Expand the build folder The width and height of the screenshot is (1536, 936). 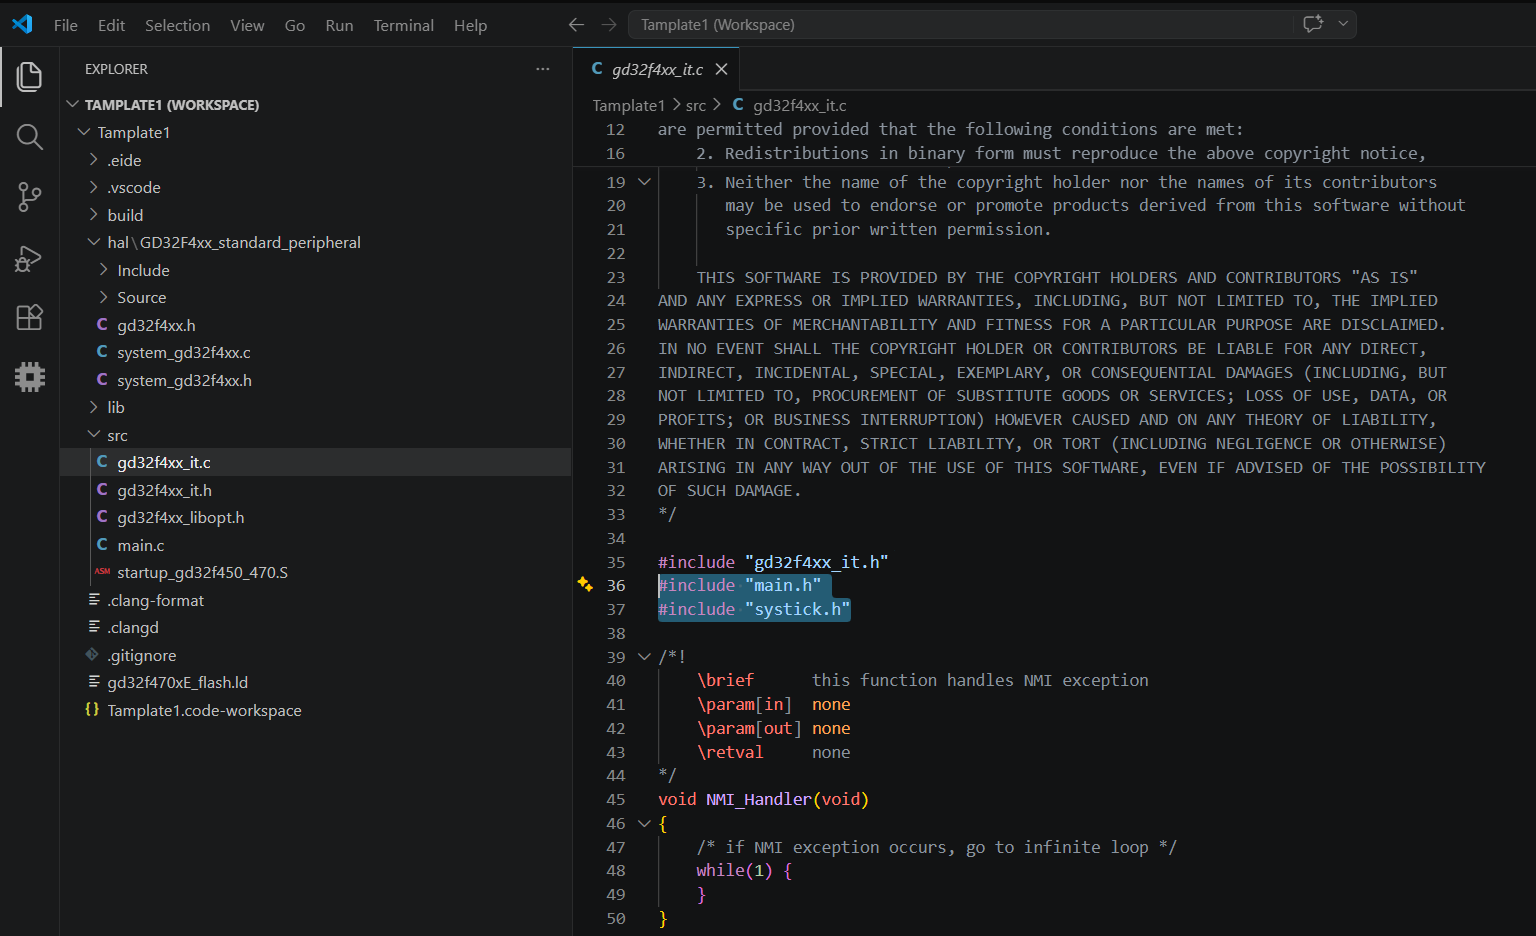(94, 215)
